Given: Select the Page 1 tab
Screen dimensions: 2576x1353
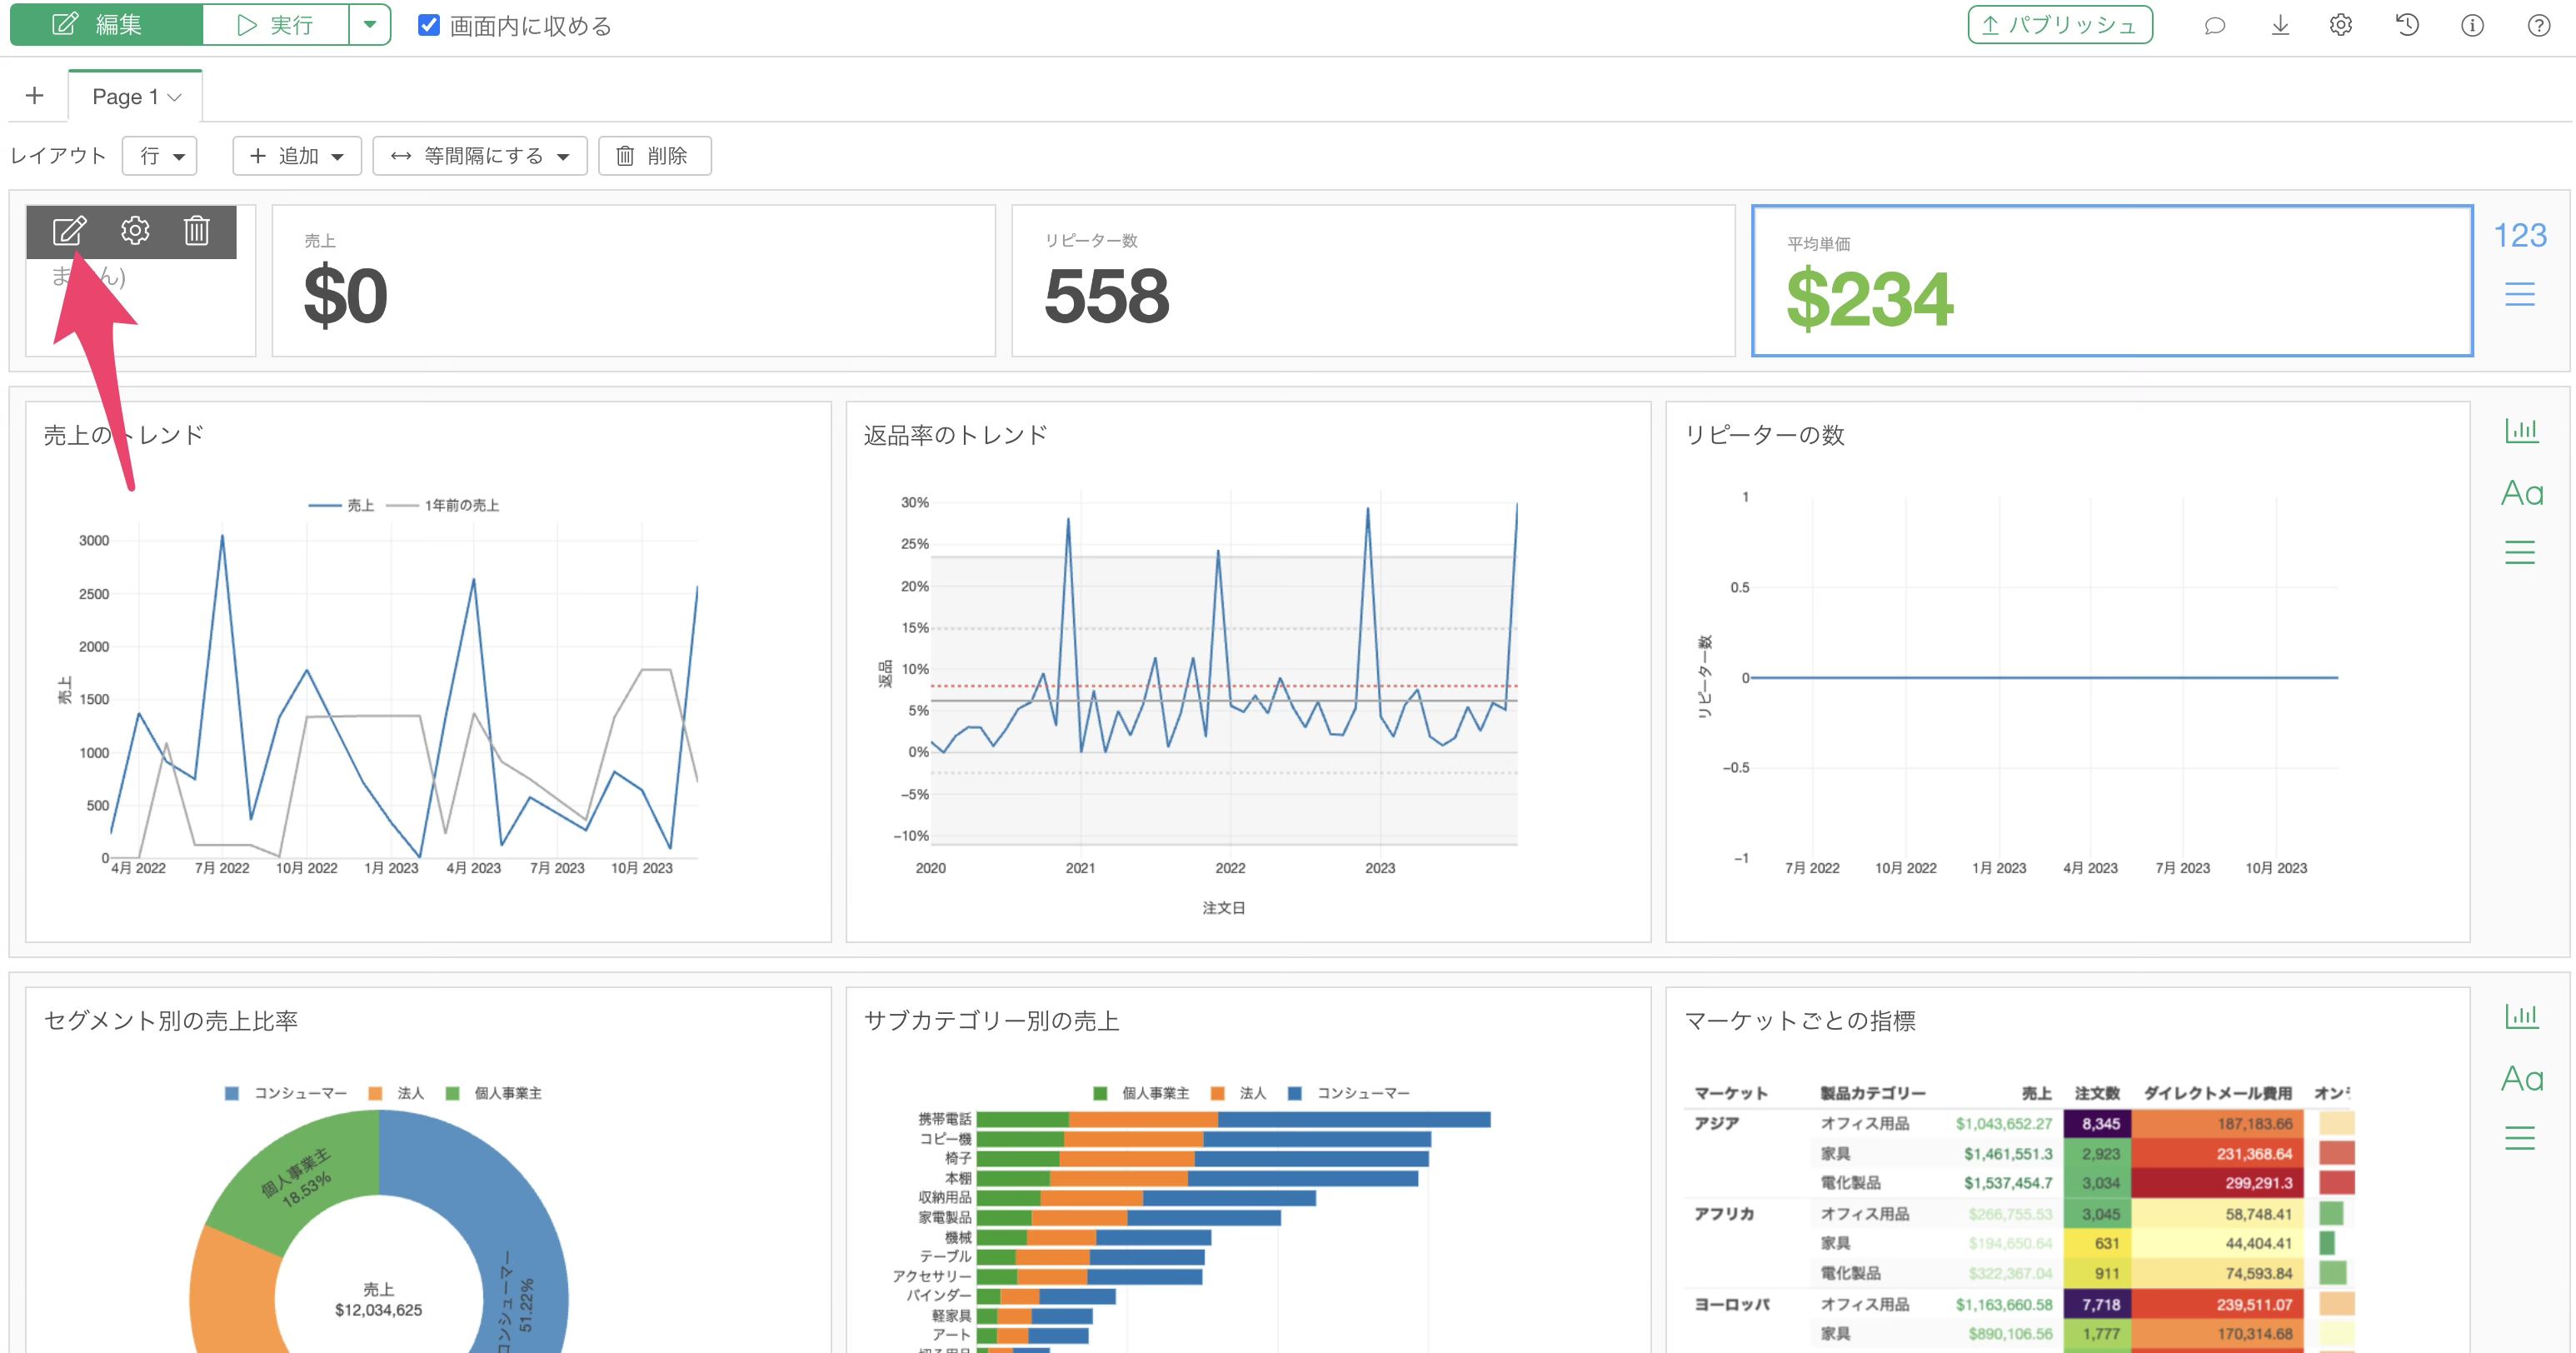Looking at the screenshot, I should click(136, 97).
